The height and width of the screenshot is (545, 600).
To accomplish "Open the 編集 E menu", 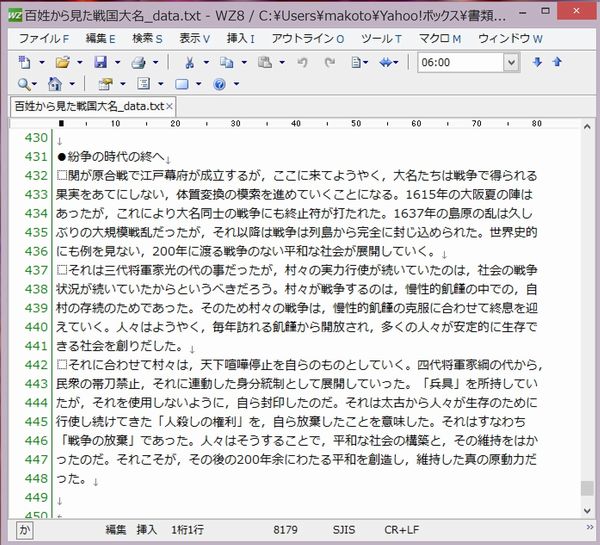I will (100, 39).
